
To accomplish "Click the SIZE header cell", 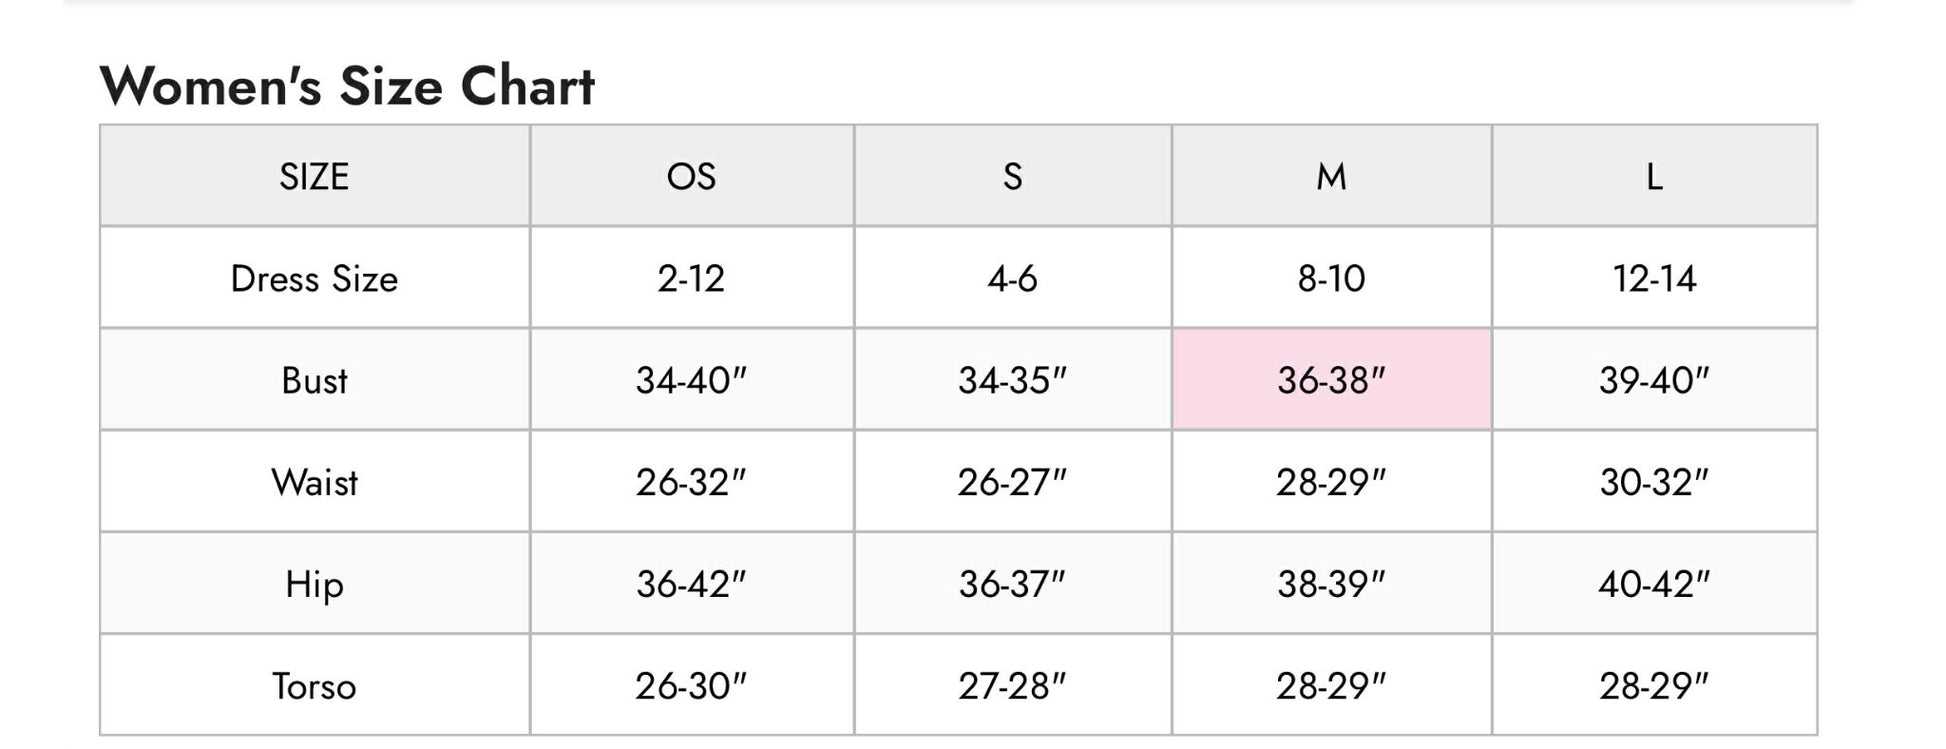I will click(x=314, y=177).
